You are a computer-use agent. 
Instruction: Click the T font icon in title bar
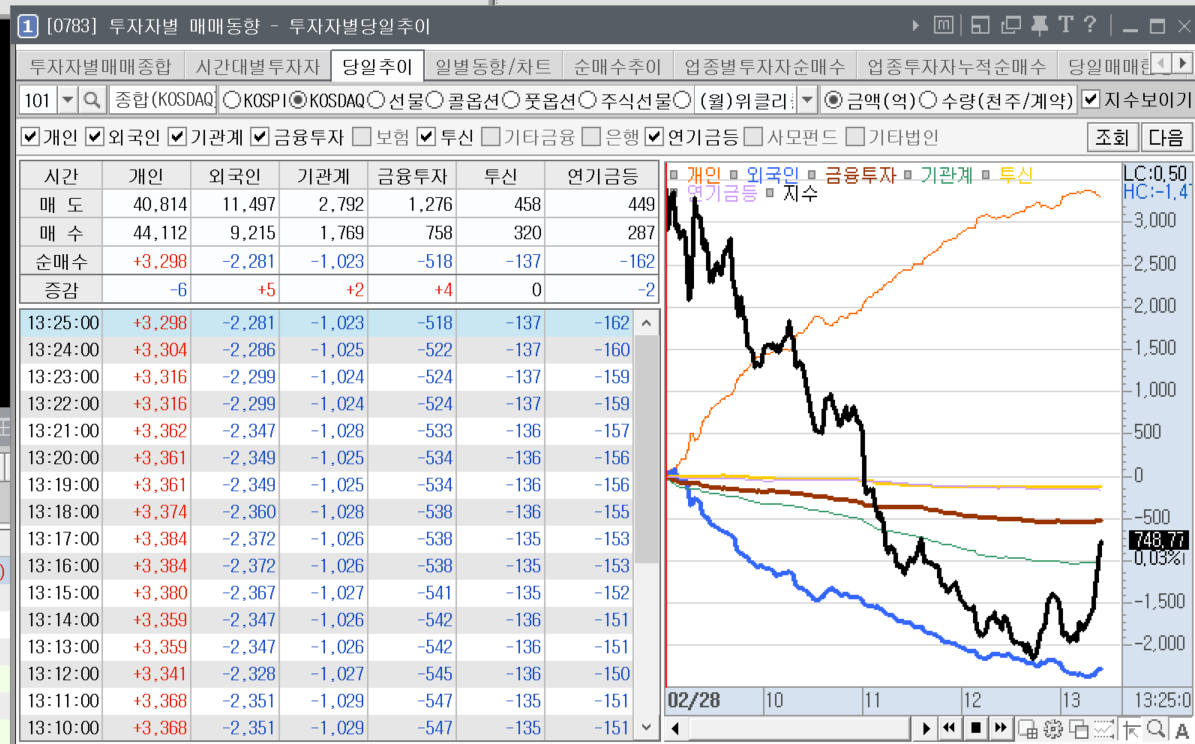coord(1066,25)
